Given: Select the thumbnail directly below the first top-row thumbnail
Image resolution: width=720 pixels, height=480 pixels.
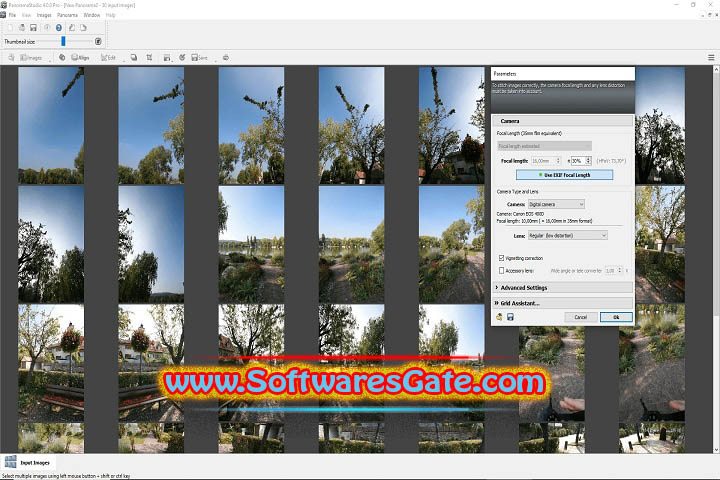Looking at the screenshot, I should pyautogui.click(x=51, y=244).
